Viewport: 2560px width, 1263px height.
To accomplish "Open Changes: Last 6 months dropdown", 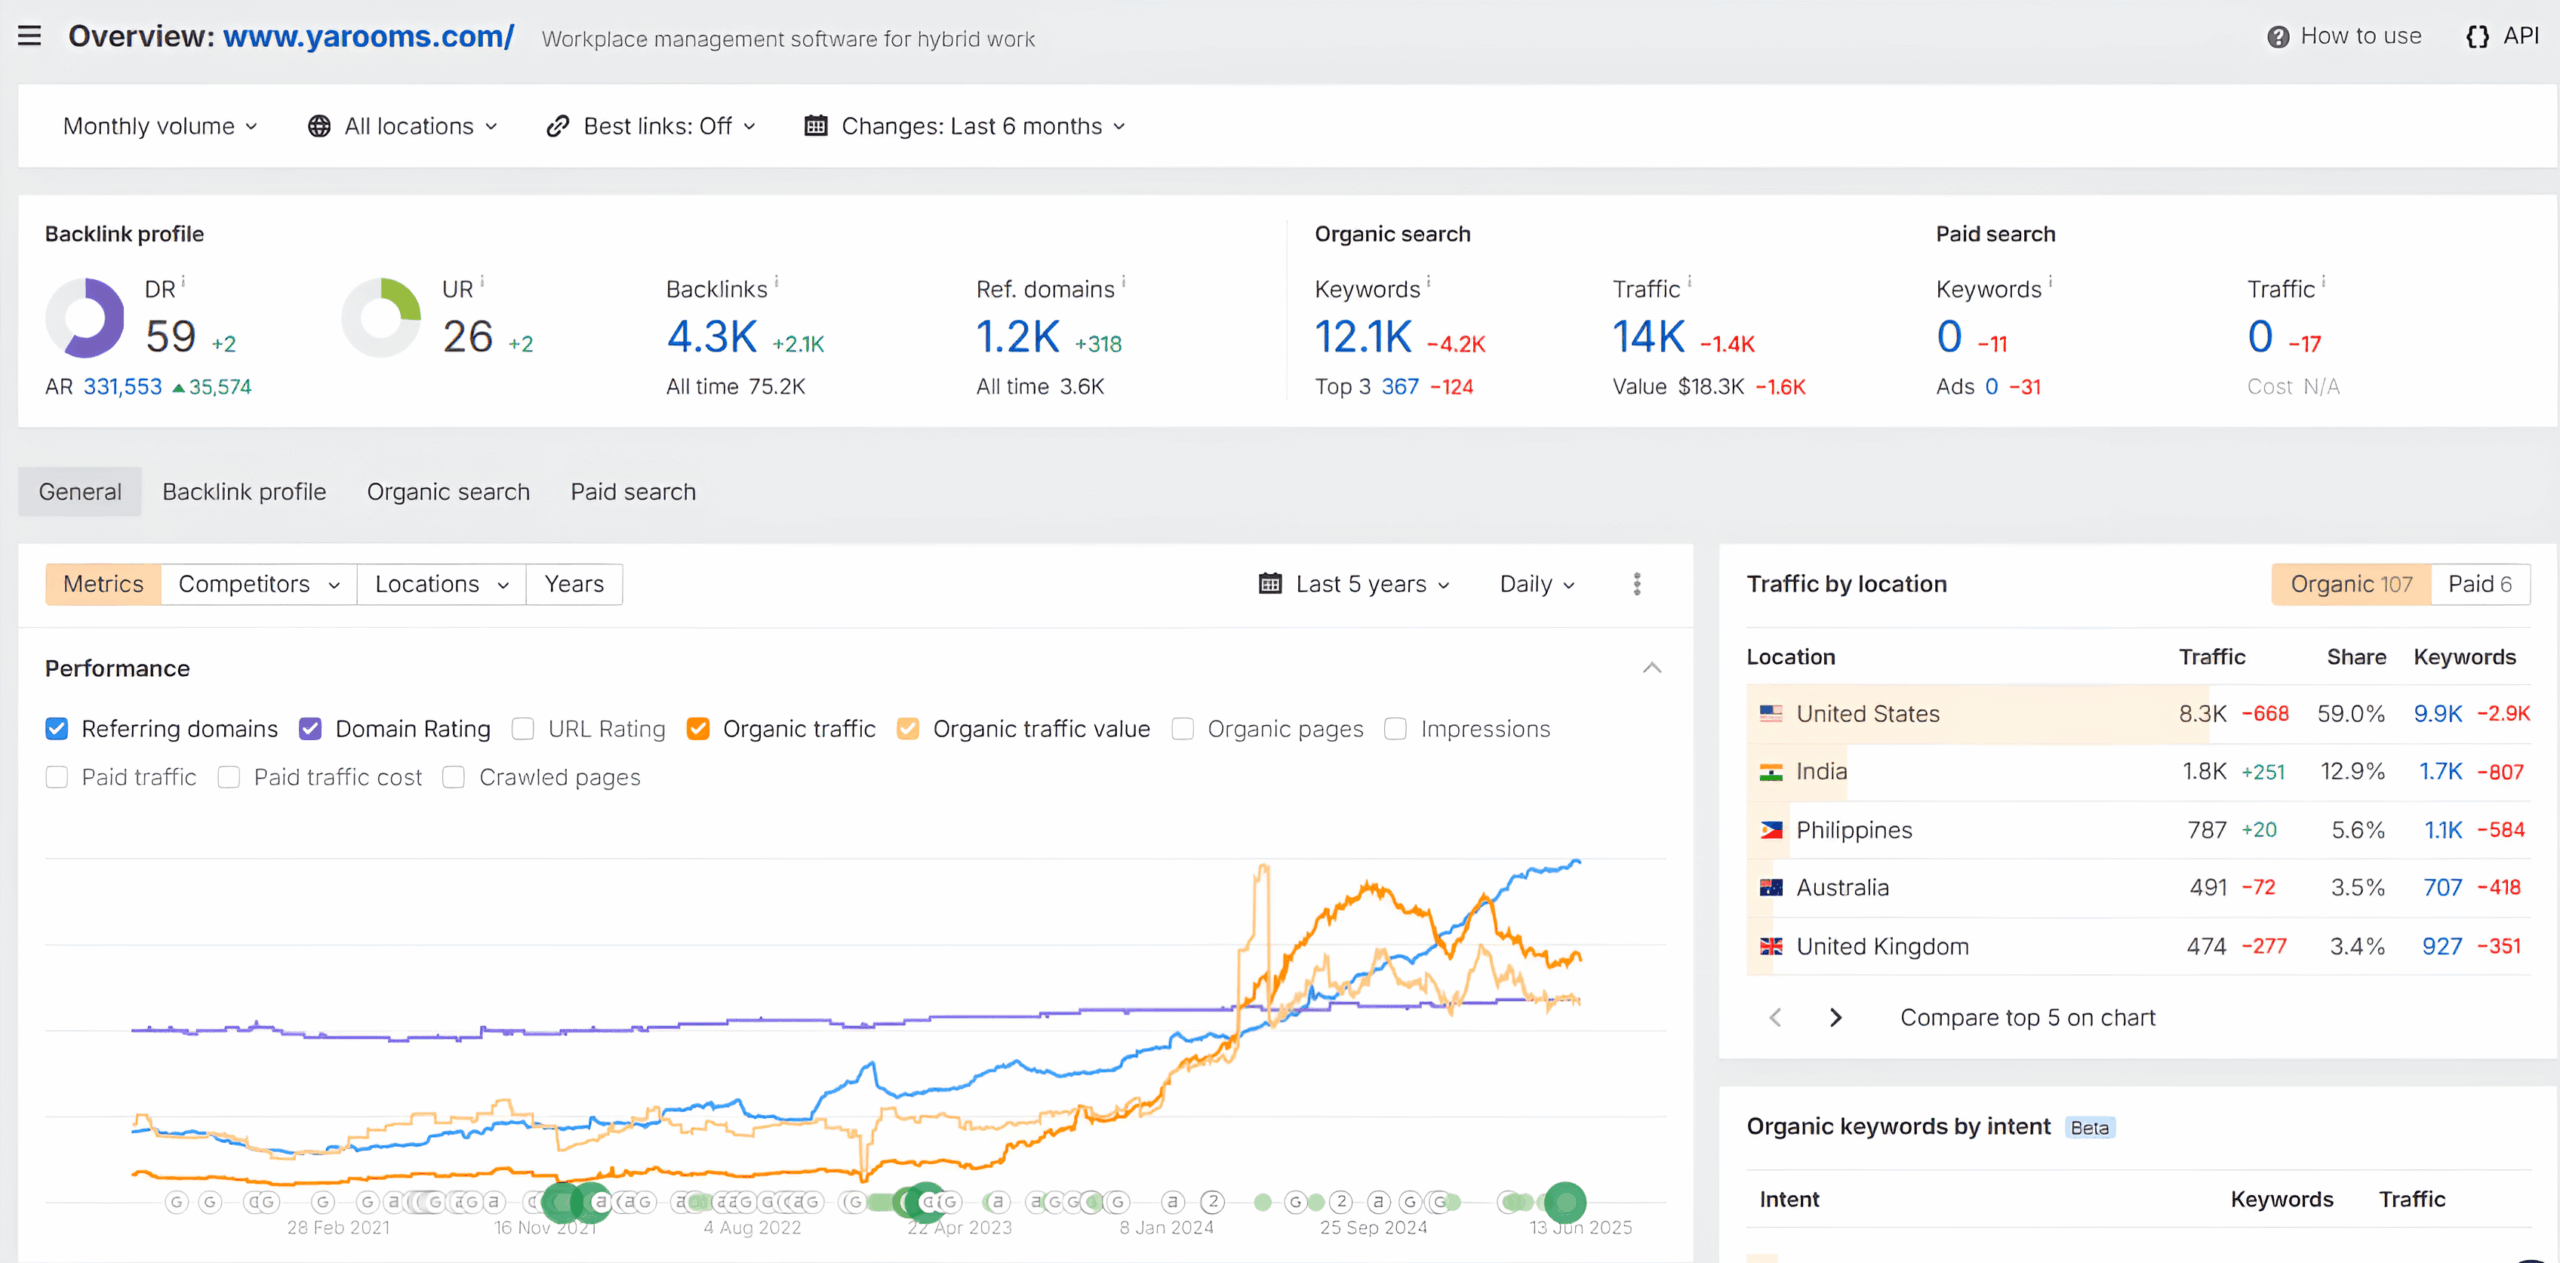I will (966, 126).
